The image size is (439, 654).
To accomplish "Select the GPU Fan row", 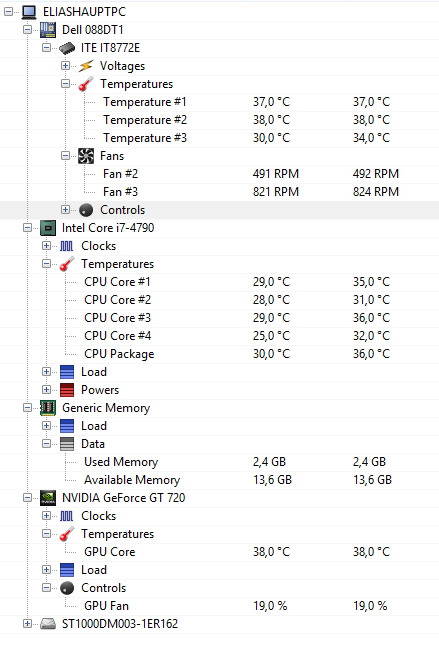I will [219, 606].
